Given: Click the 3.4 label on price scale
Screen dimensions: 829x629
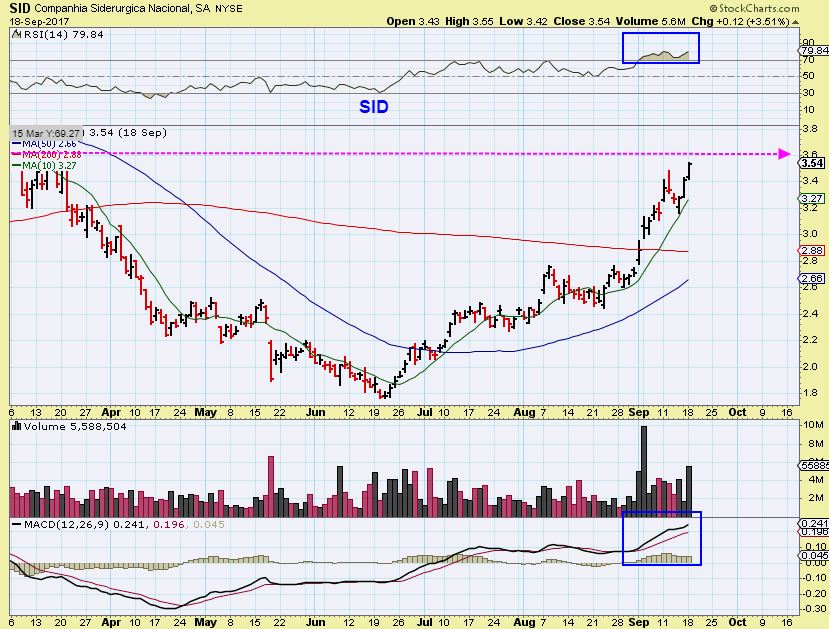Looking at the screenshot, I should point(809,181).
